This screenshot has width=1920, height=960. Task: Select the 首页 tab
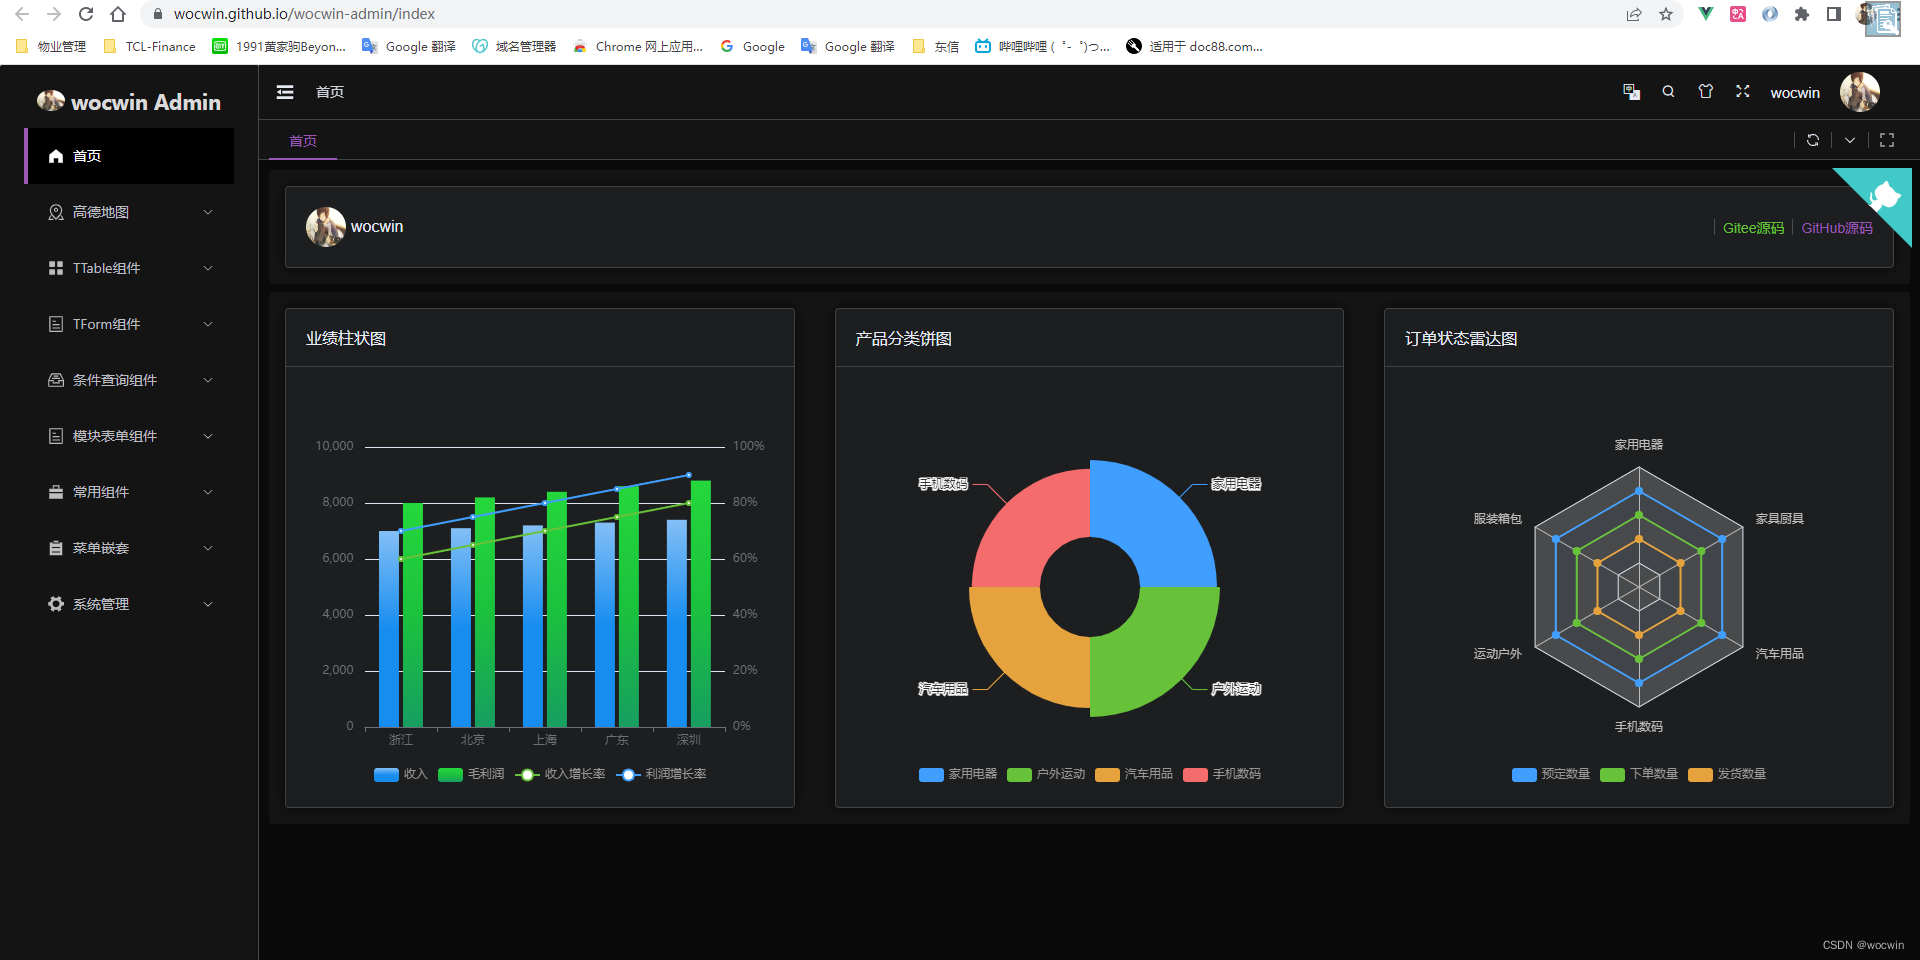[x=302, y=140]
